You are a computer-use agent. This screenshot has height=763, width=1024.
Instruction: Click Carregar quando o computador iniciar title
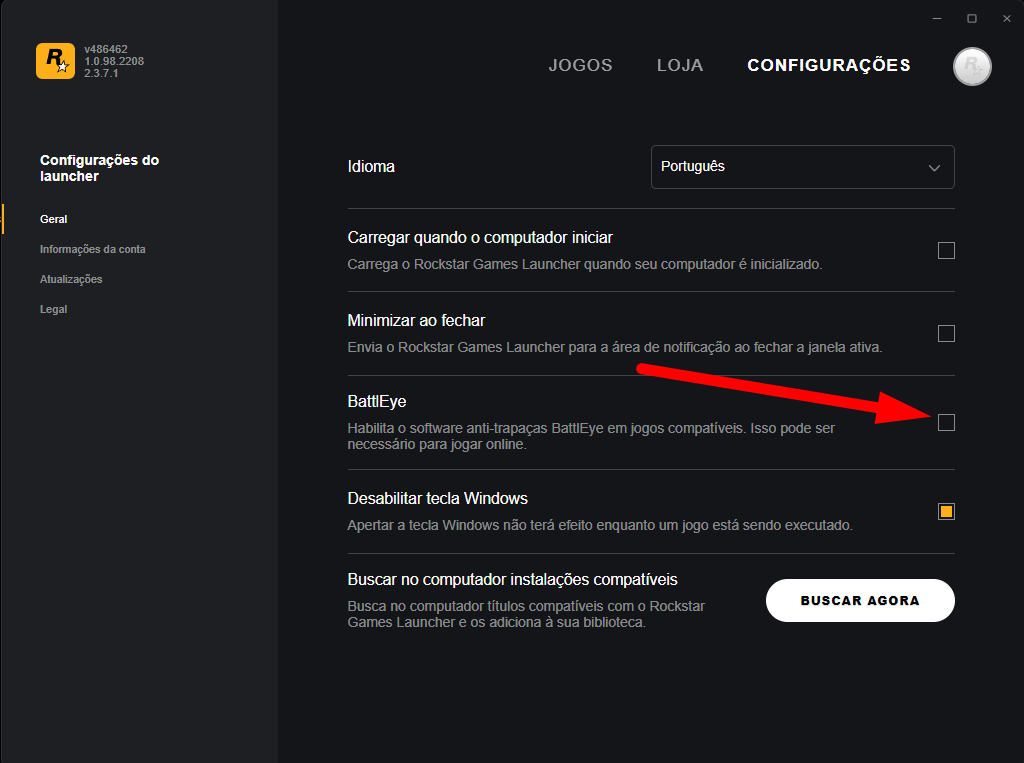(x=480, y=238)
